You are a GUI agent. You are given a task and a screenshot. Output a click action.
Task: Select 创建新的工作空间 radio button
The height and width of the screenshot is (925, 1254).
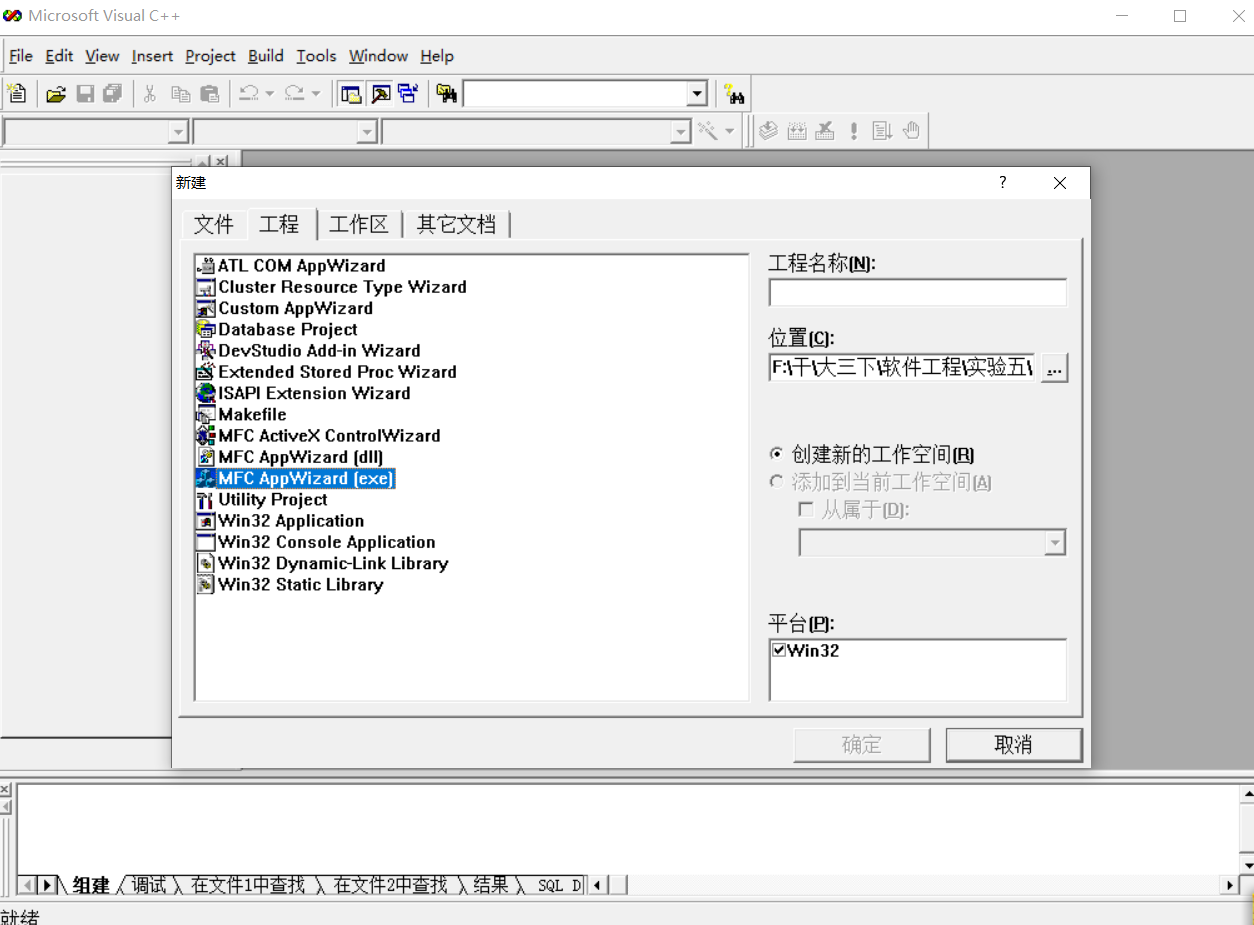click(776, 454)
